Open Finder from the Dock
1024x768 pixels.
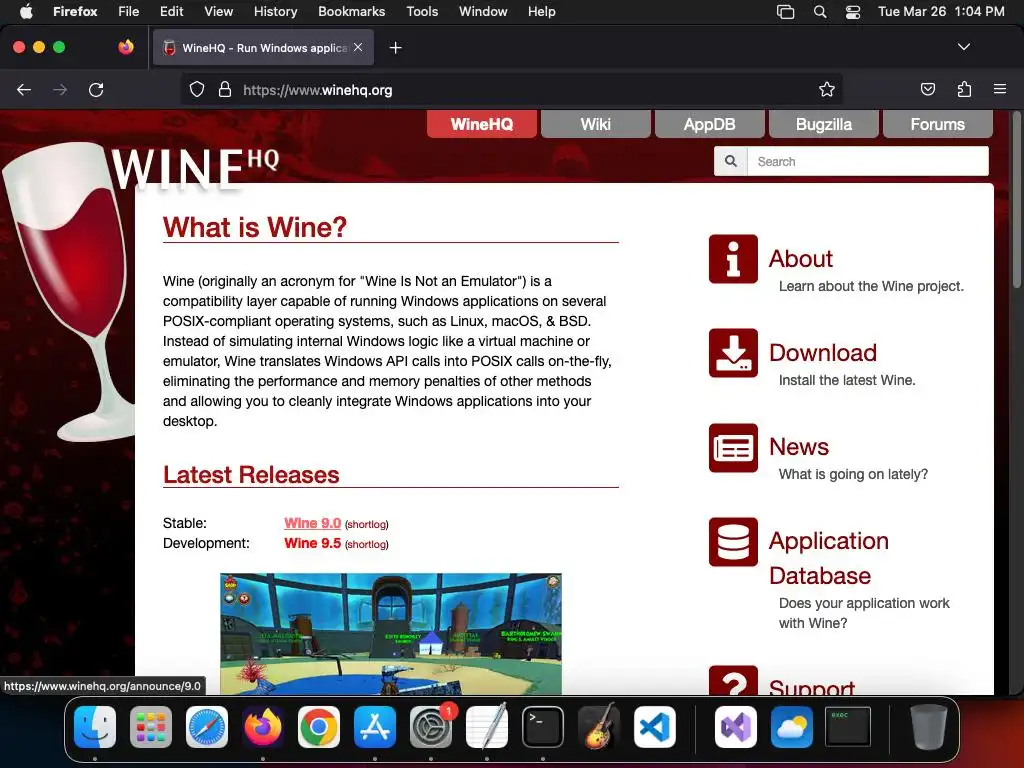click(x=95, y=727)
